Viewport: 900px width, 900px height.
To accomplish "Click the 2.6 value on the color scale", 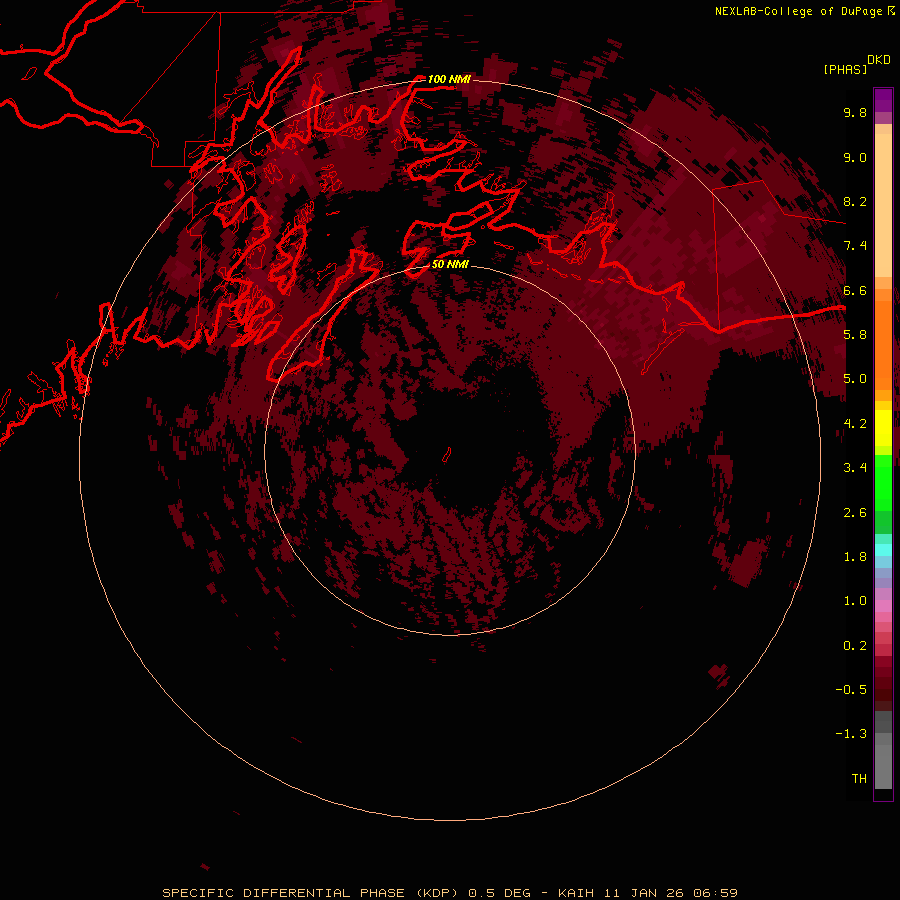I will click(x=855, y=513).
